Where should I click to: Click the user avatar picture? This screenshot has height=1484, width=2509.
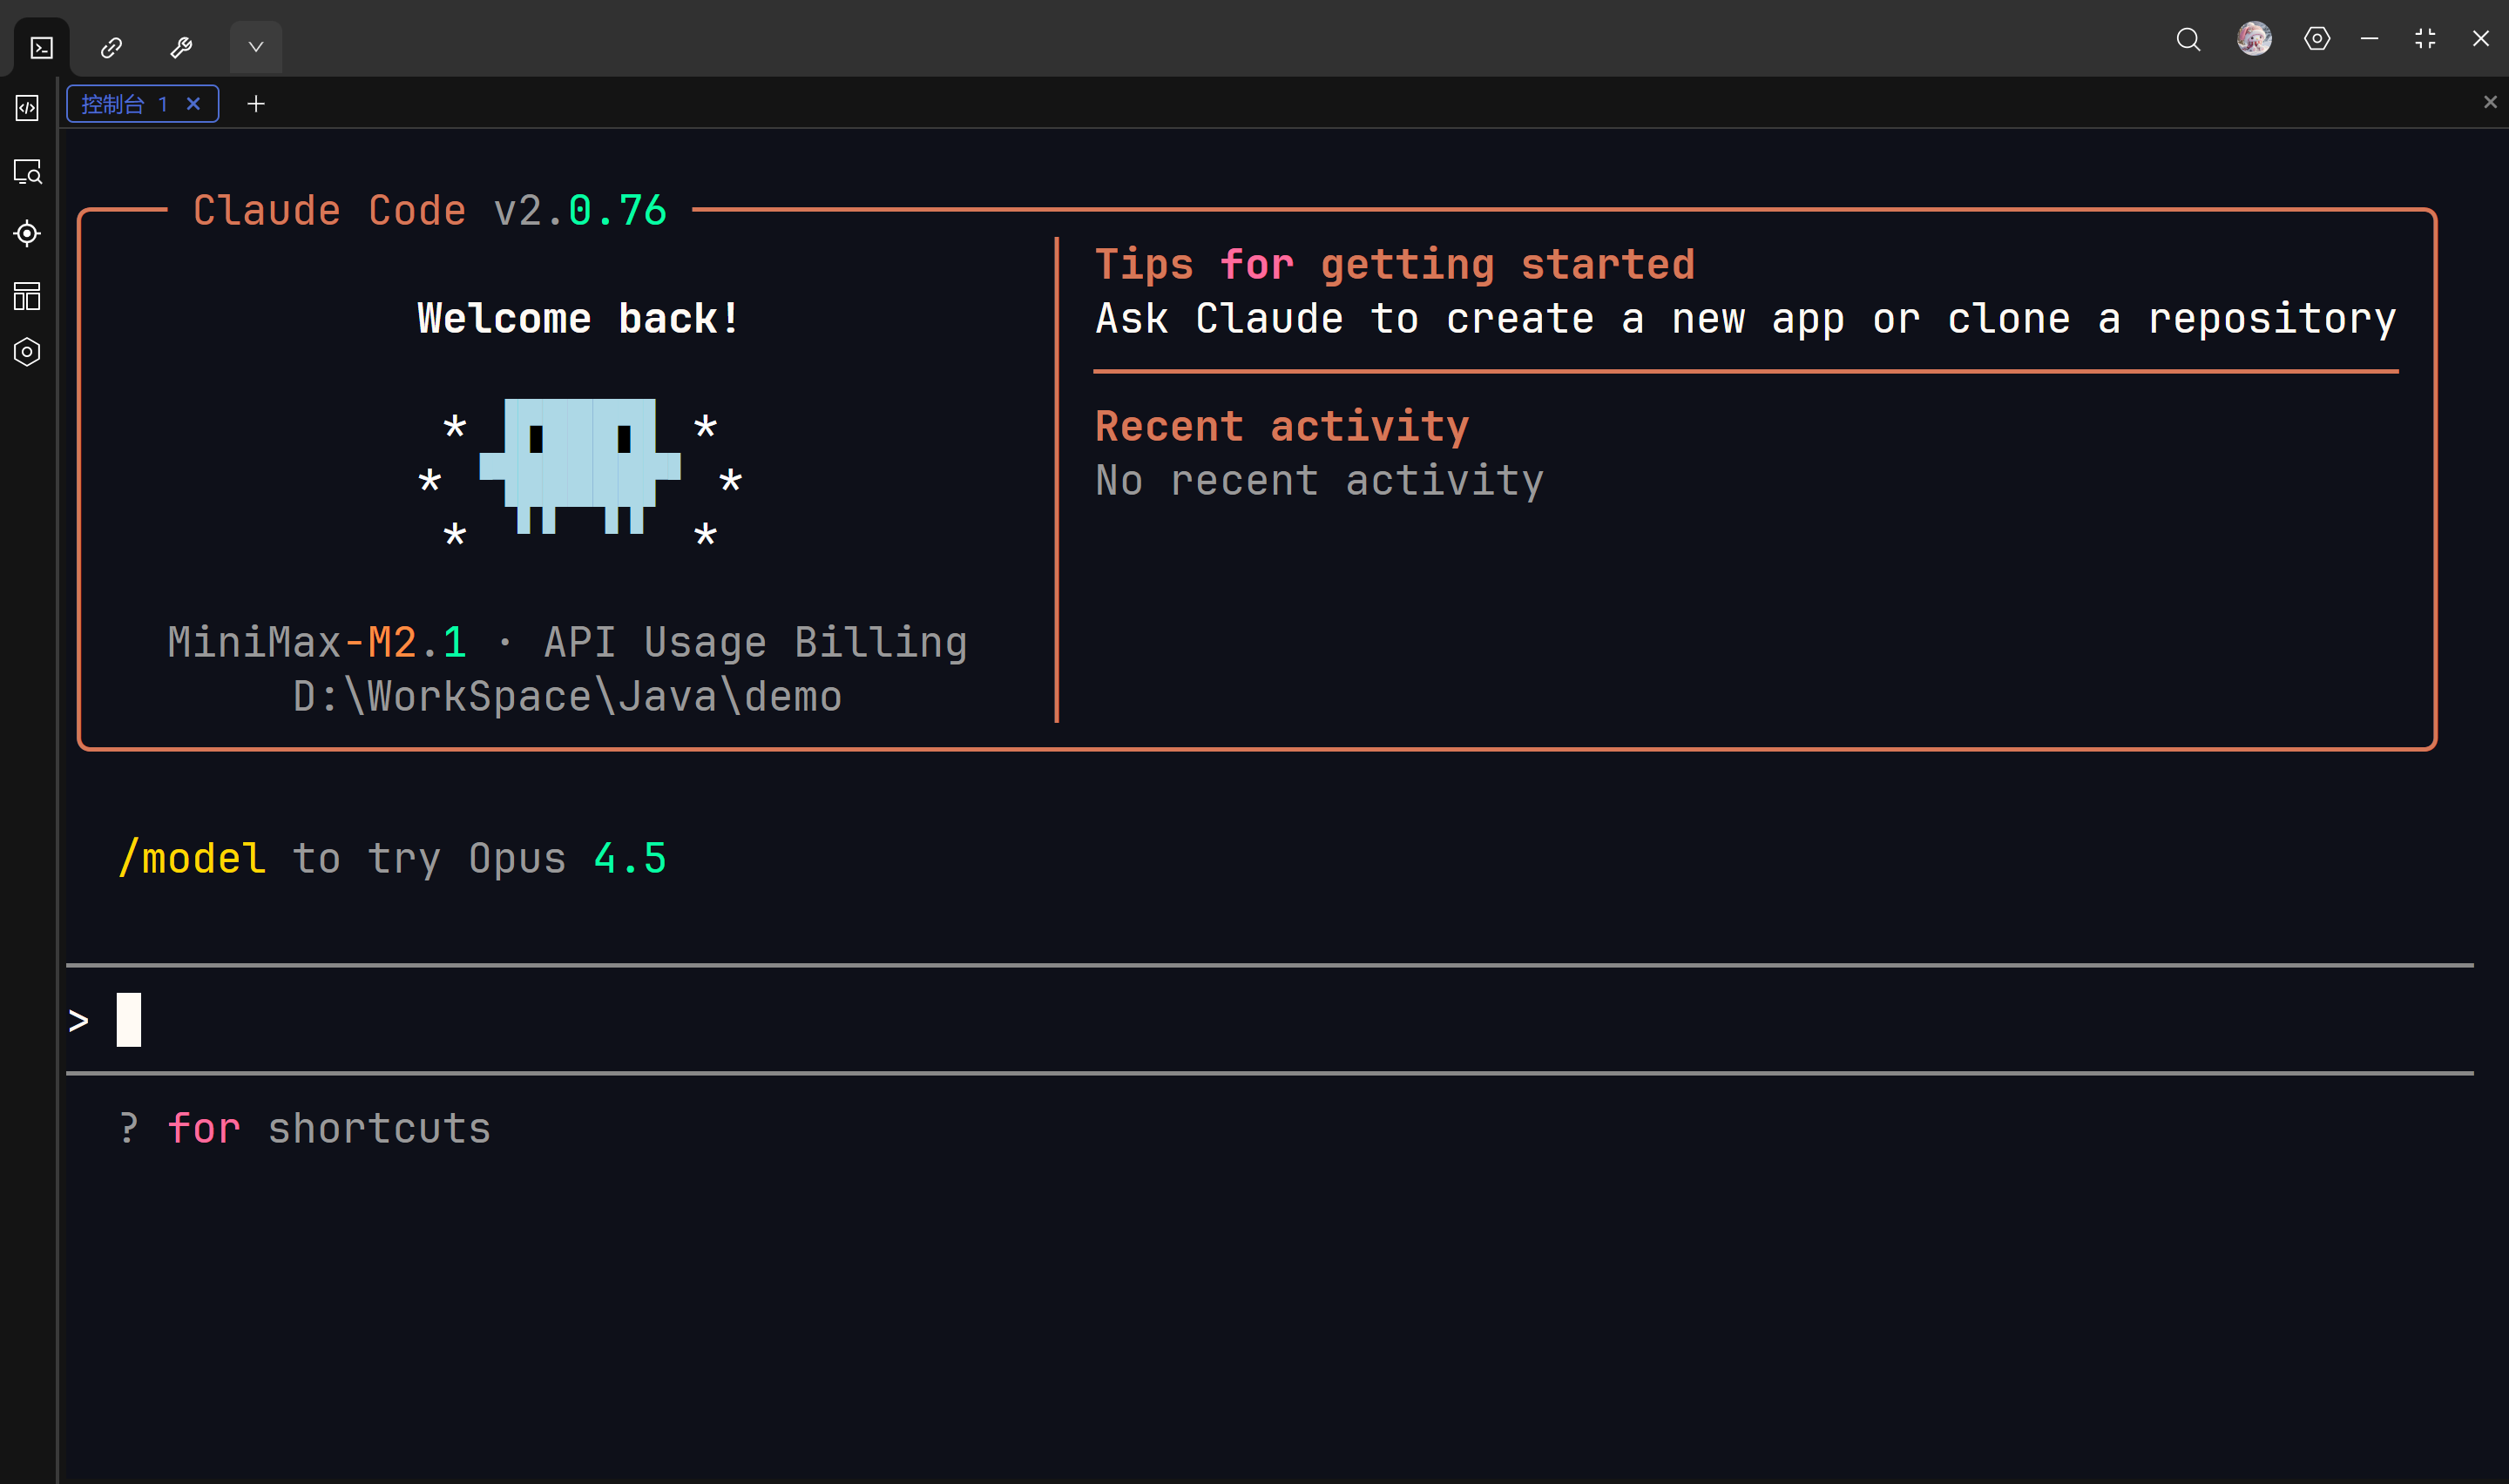[2254, 39]
